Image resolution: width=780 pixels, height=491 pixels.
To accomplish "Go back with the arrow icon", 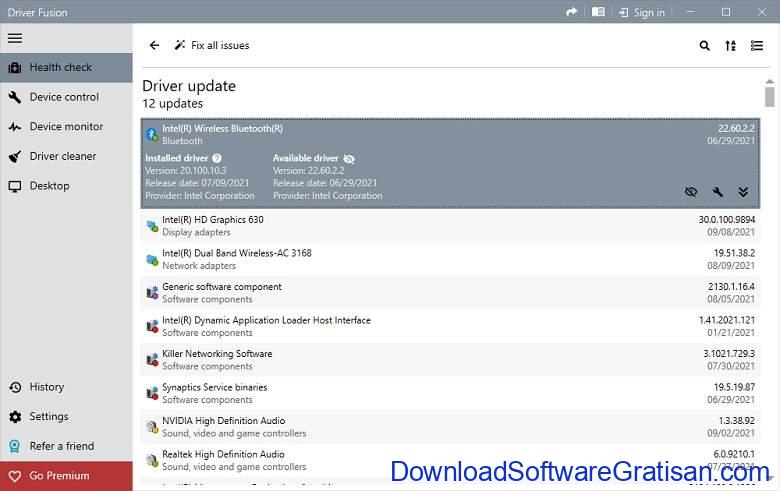I will click(x=154, y=45).
